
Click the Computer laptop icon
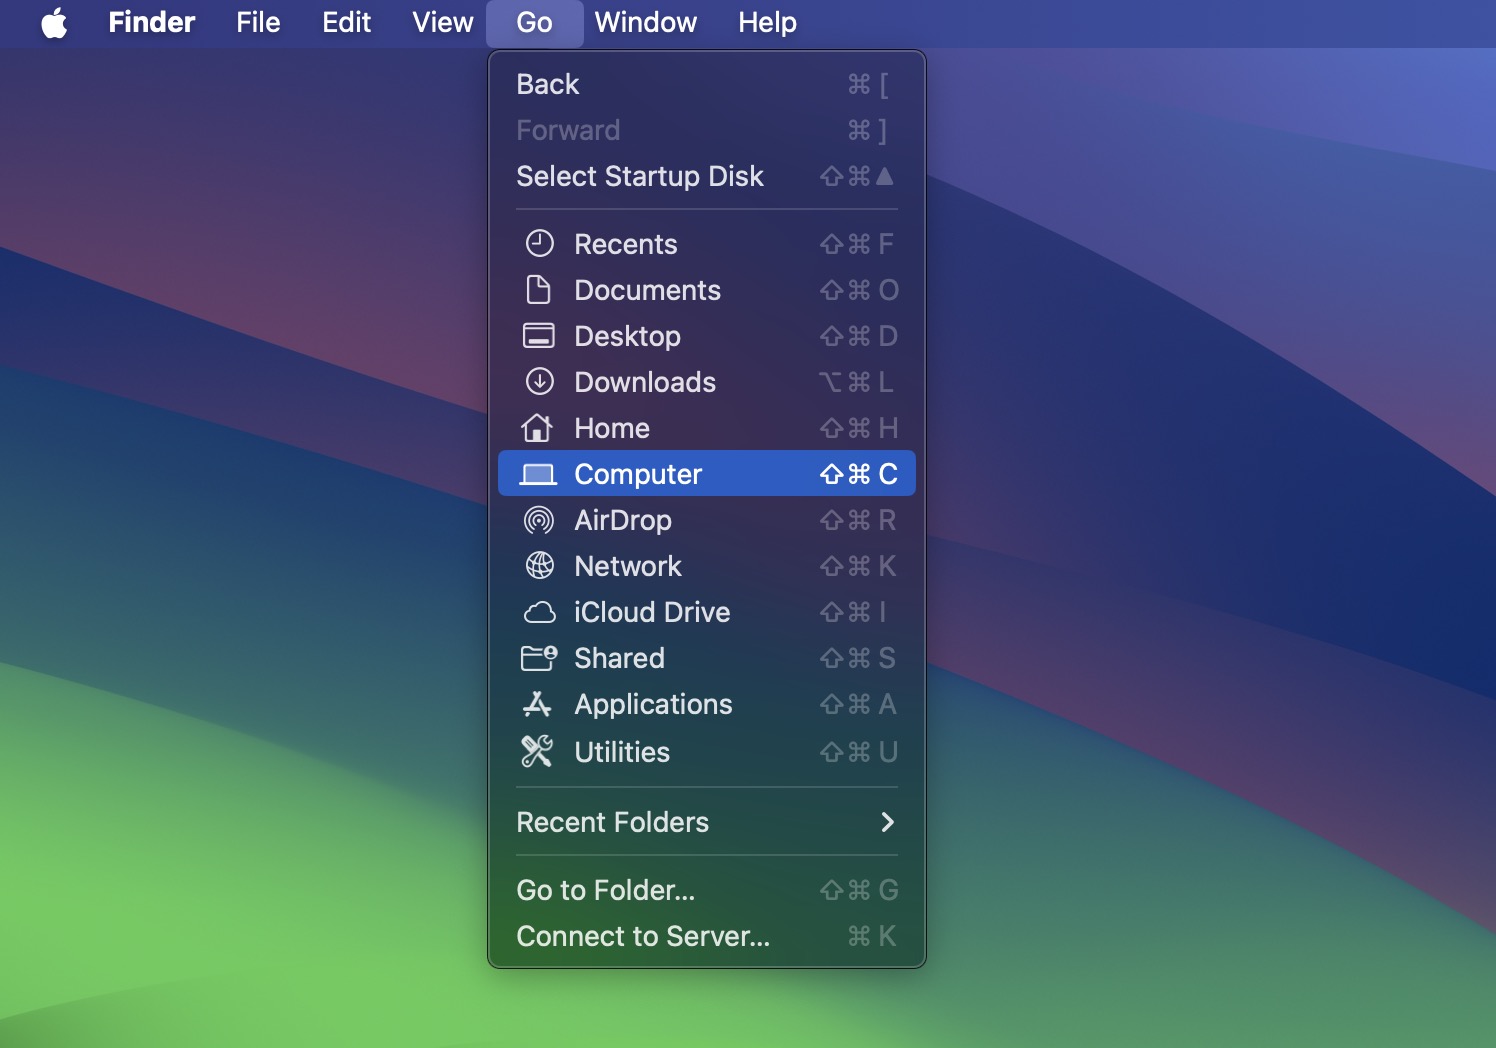[538, 473]
